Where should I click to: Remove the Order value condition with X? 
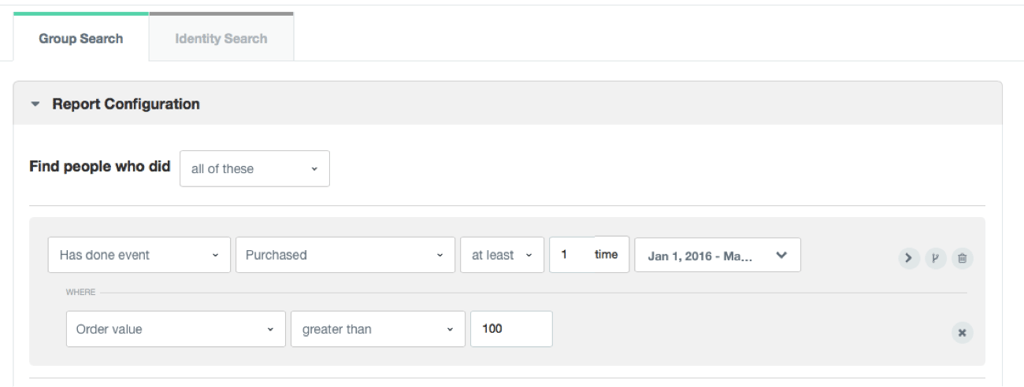pyautogui.click(x=962, y=333)
